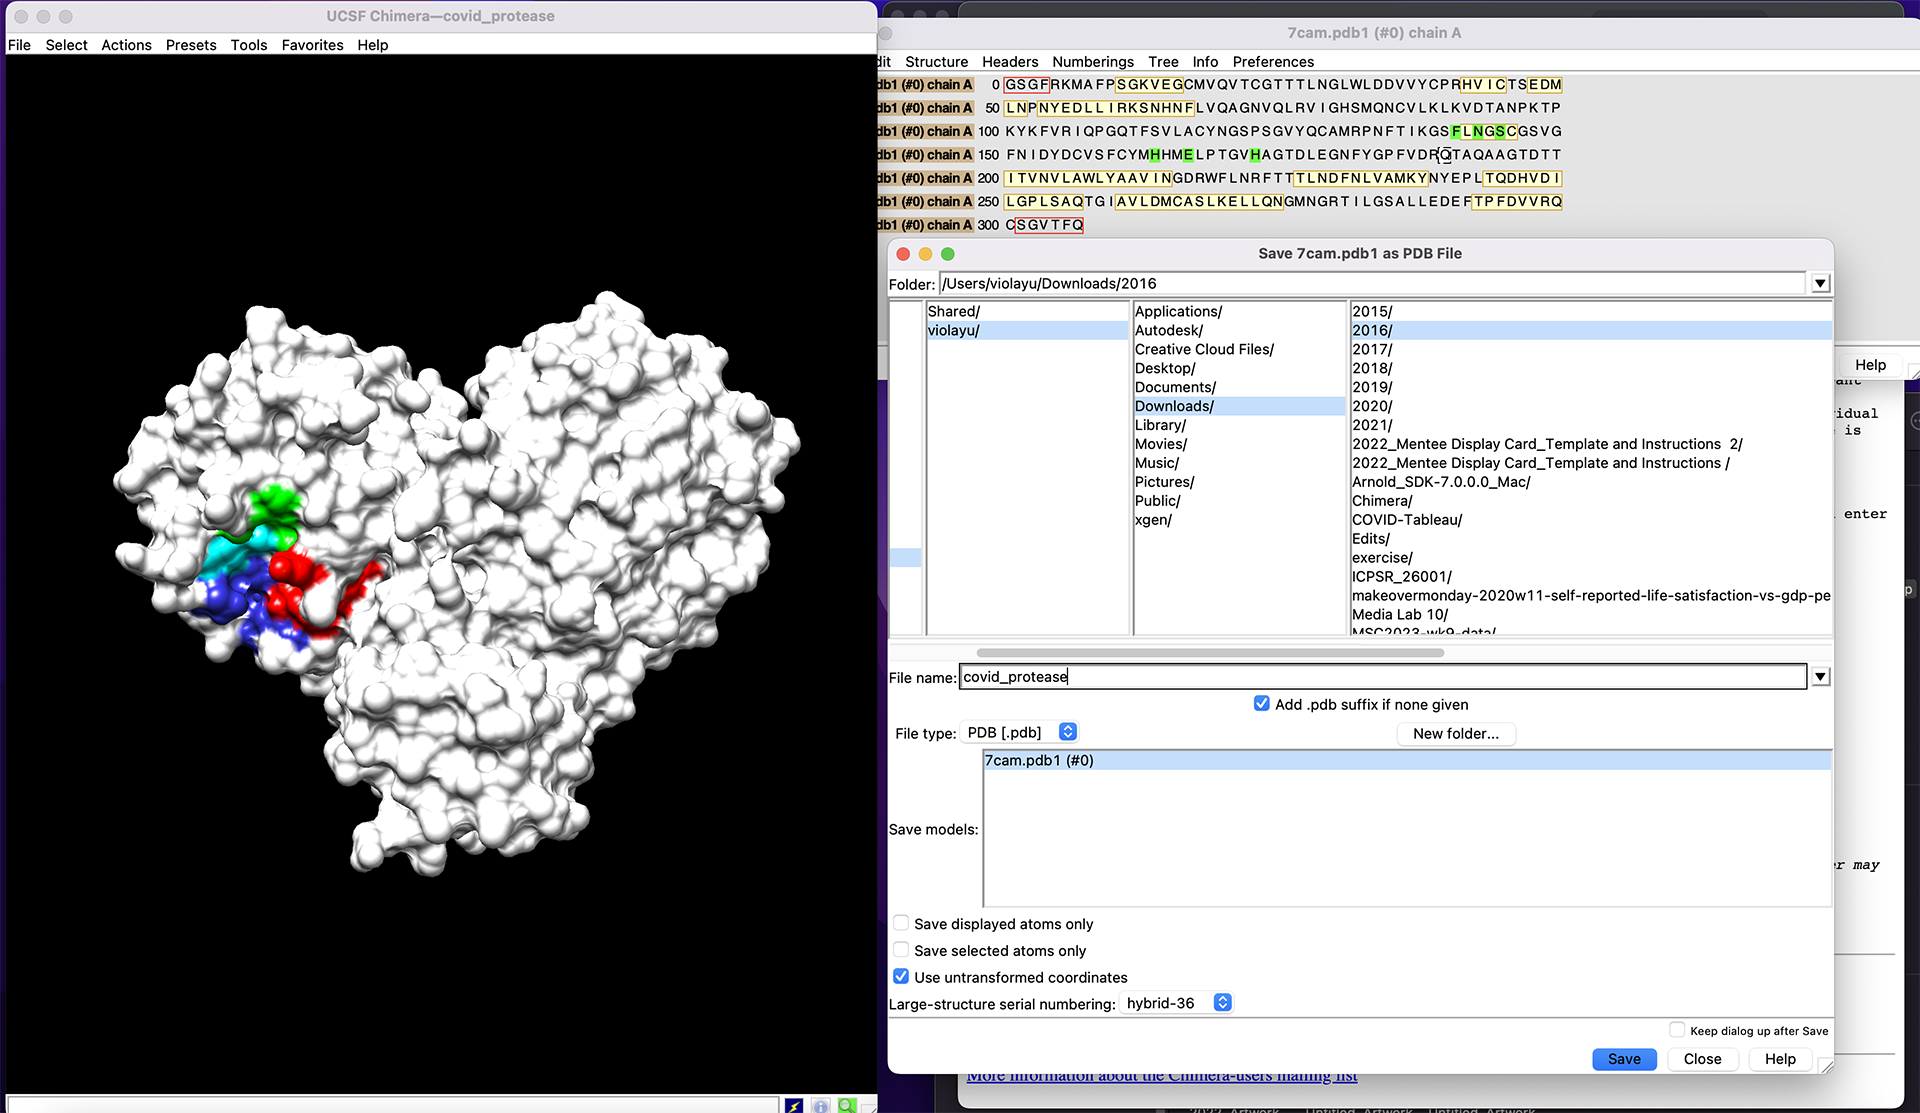The image size is (1920, 1113).
Task: Open Numberings menu in sequence window
Action: pyautogui.click(x=1093, y=62)
